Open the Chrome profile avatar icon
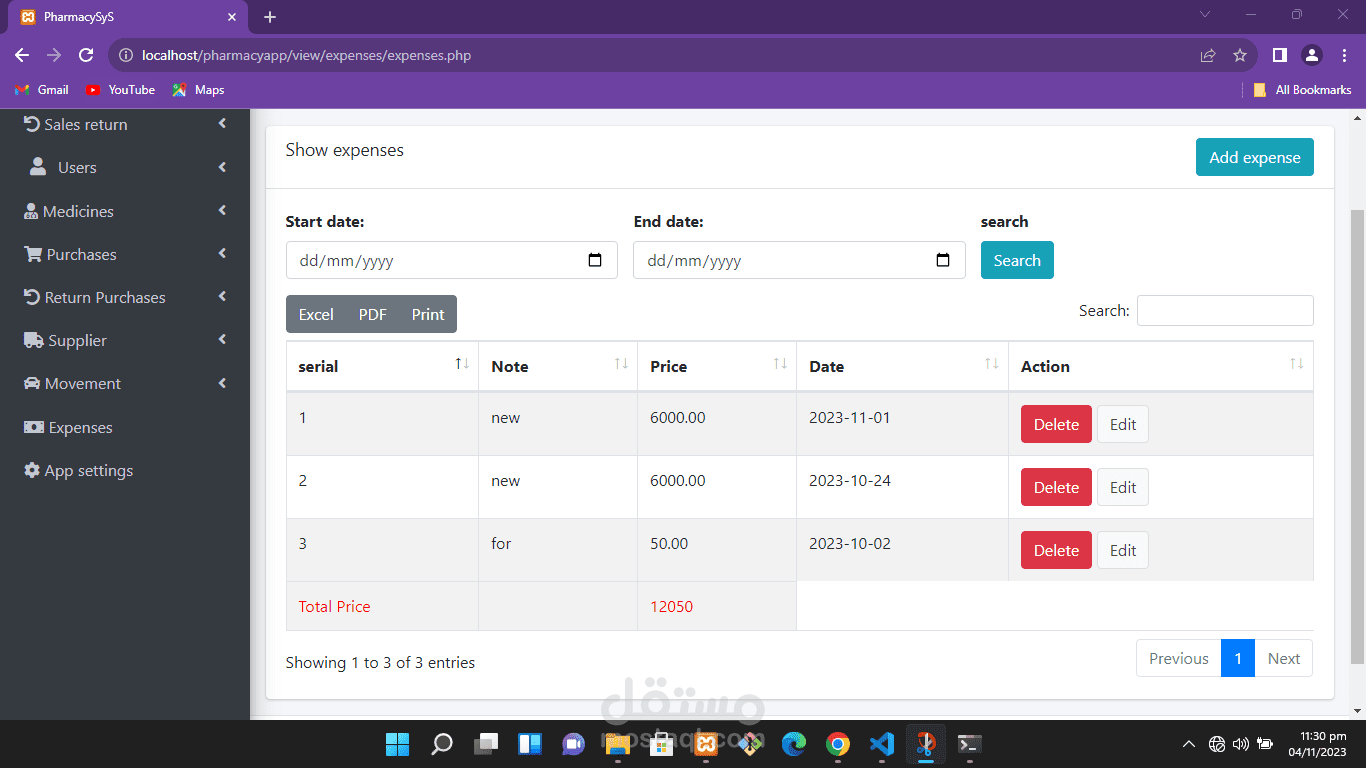 pyautogui.click(x=1312, y=55)
